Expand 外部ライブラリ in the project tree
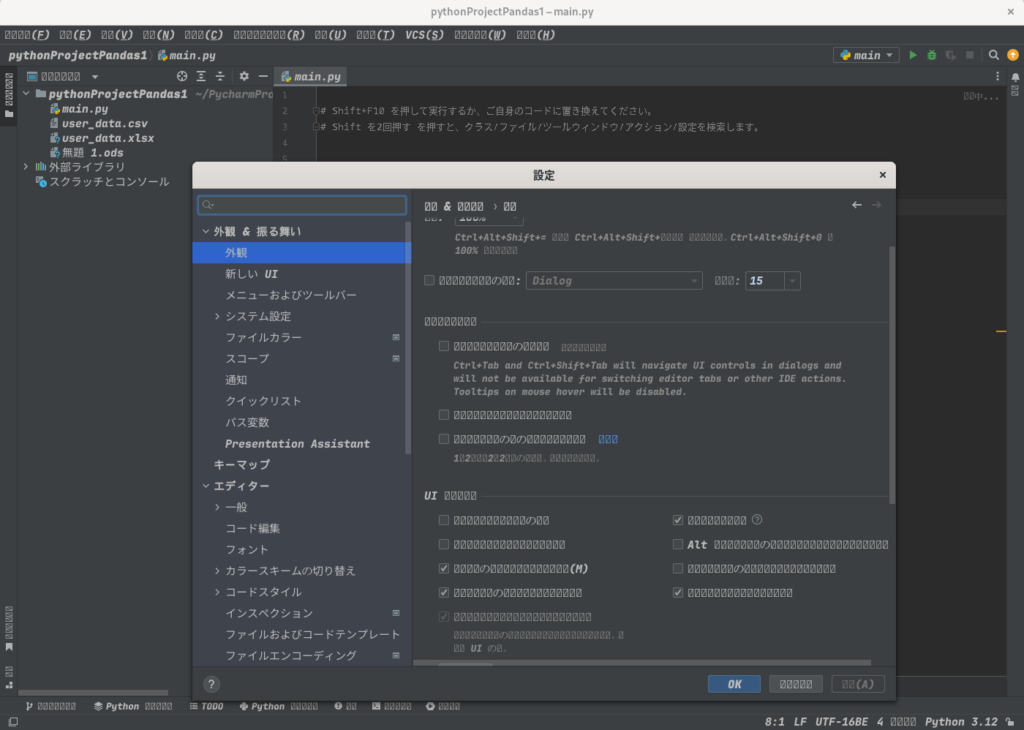 click(26, 167)
